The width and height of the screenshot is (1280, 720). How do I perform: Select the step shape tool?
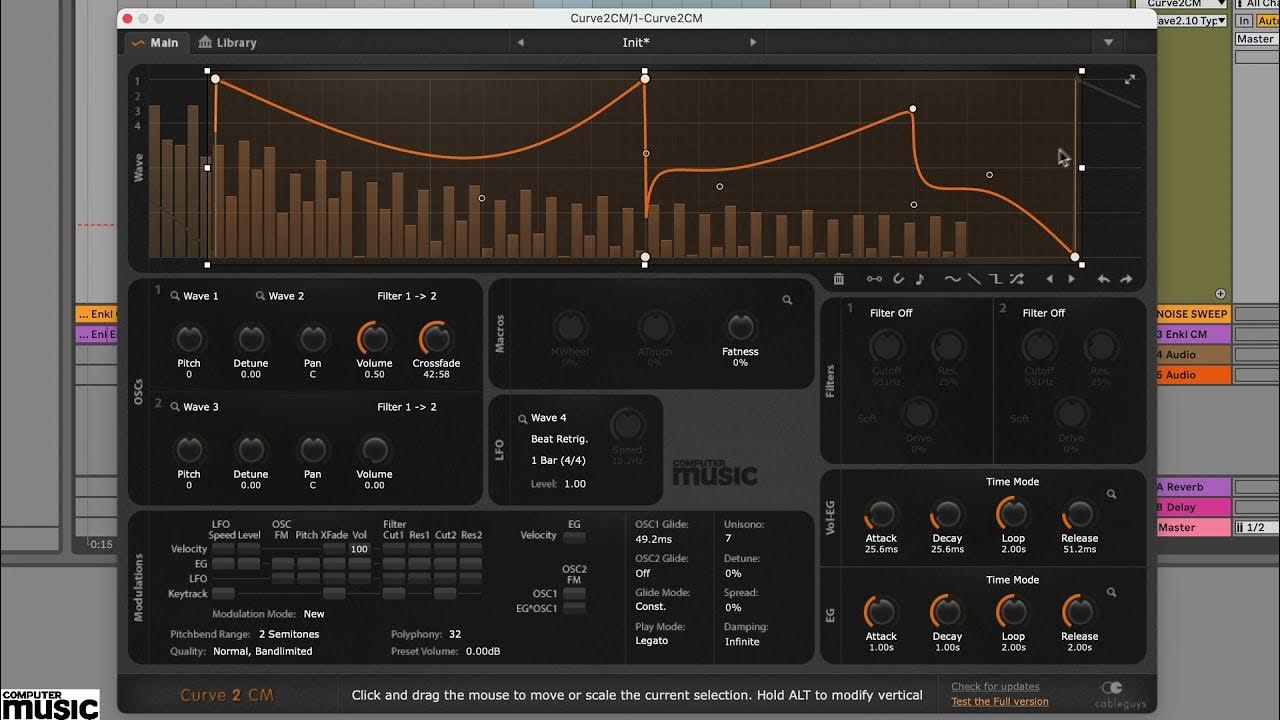tap(995, 279)
